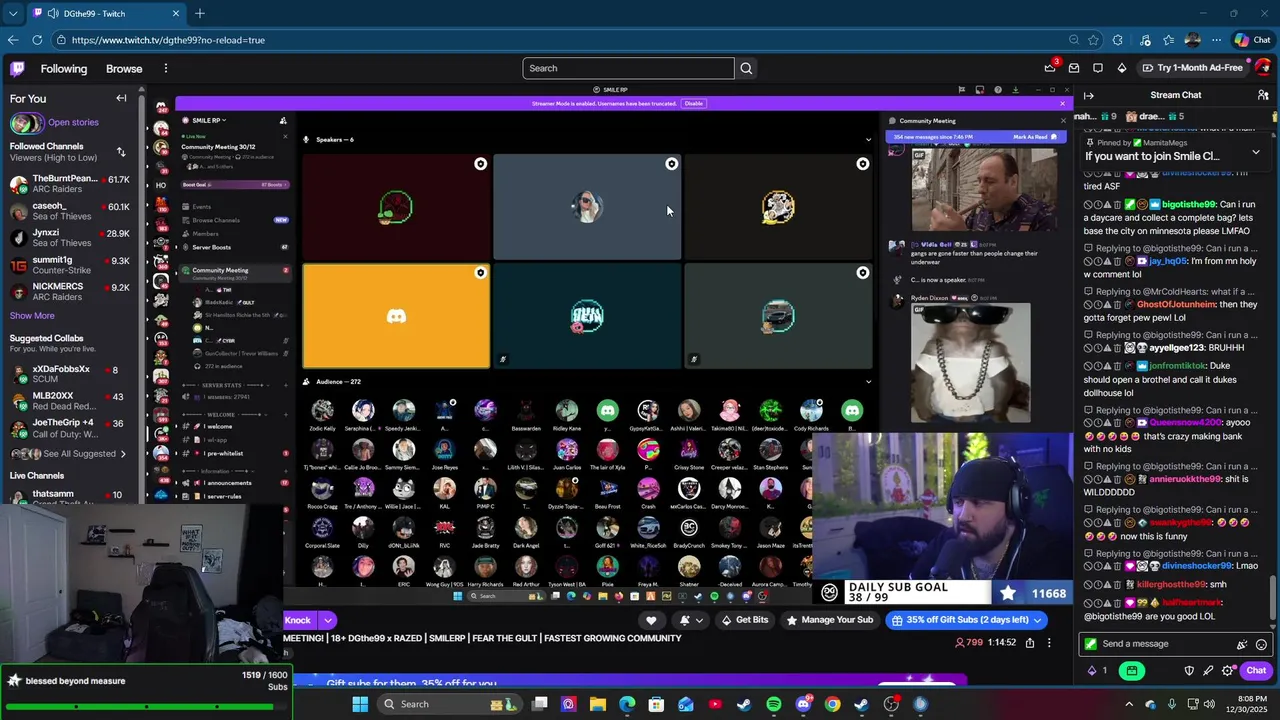Open notification bell dropdown
1280x720 pixels.
pos(690,620)
